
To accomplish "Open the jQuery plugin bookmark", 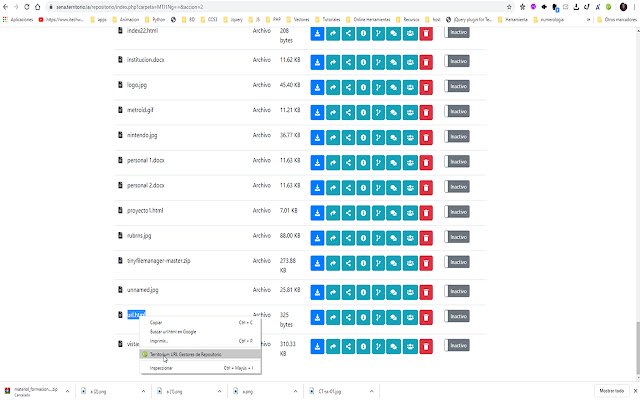I will [x=469, y=19].
